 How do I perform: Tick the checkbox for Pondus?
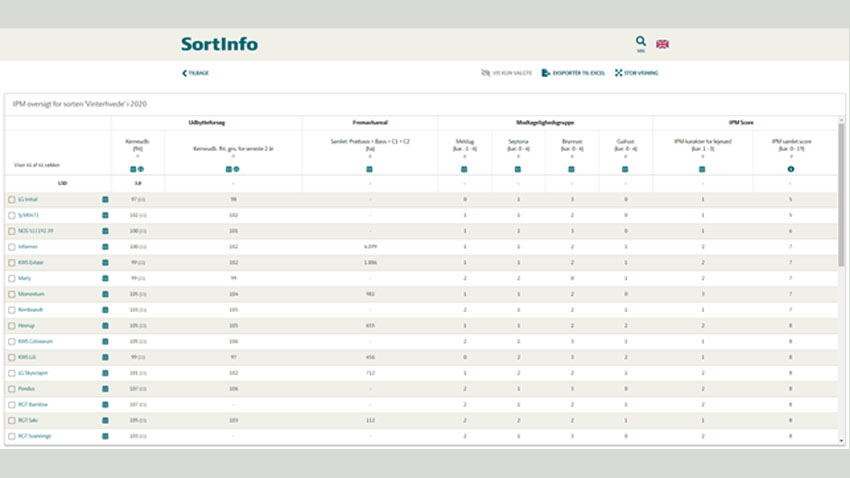coord(12,389)
